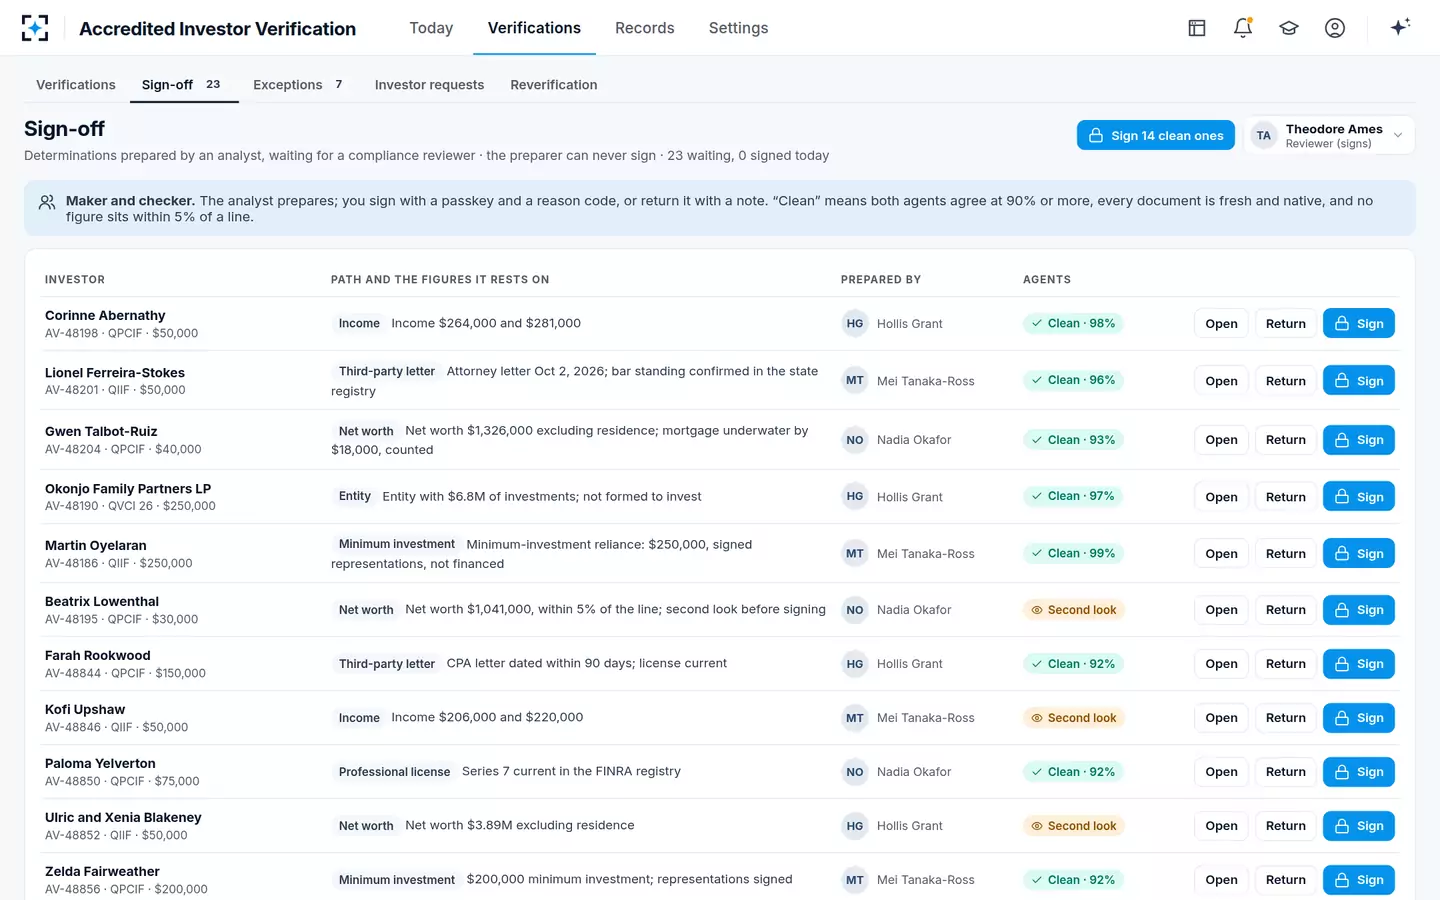Open the layout panel icon
The height and width of the screenshot is (900, 1440).
coord(1197,28)
